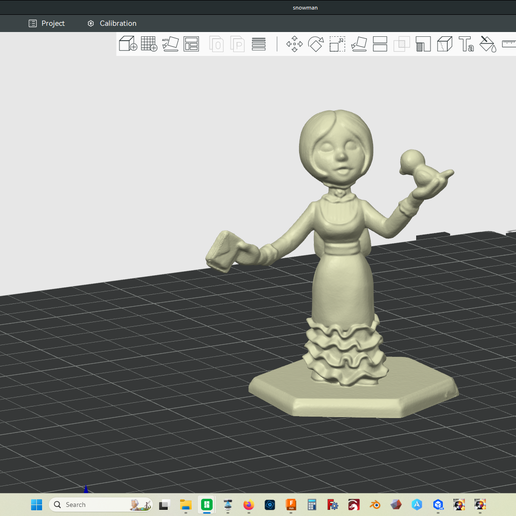Select the Scale tool icon
Screen dimensions: 516x516
337,44
